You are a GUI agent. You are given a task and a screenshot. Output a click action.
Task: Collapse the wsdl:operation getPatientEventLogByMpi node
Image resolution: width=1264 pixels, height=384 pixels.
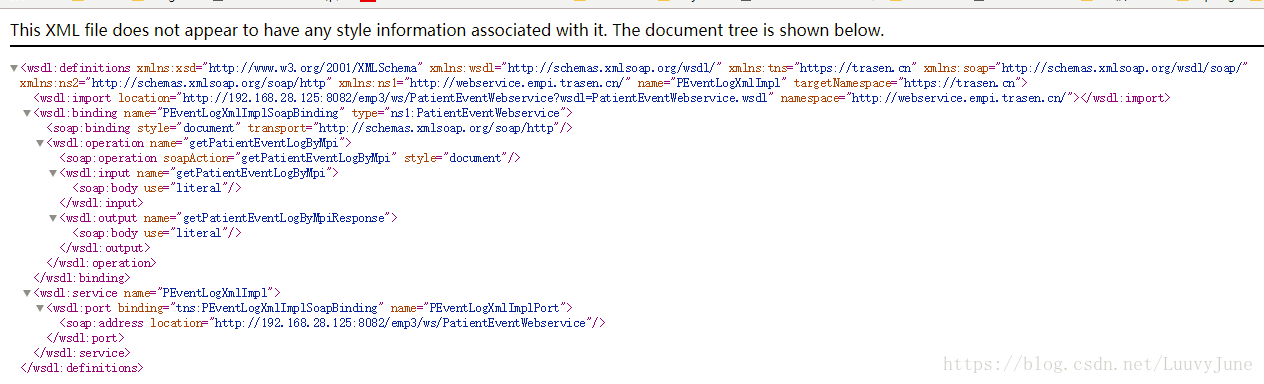(39, 144)
